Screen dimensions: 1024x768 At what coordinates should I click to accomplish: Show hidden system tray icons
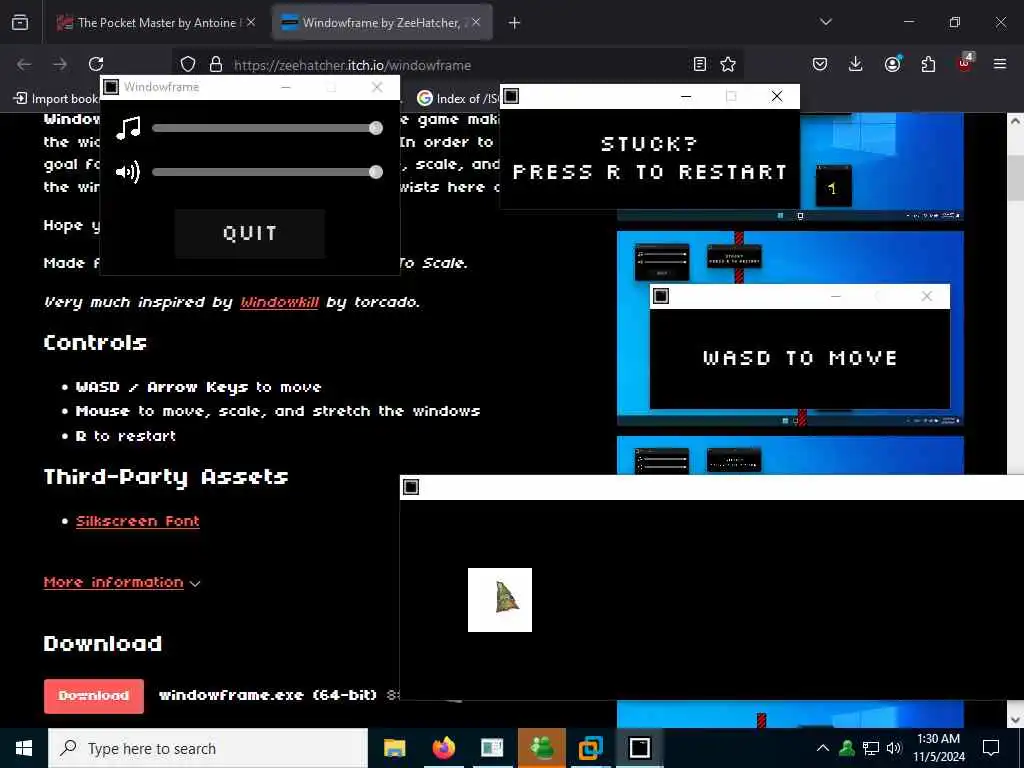pos(823,748)
